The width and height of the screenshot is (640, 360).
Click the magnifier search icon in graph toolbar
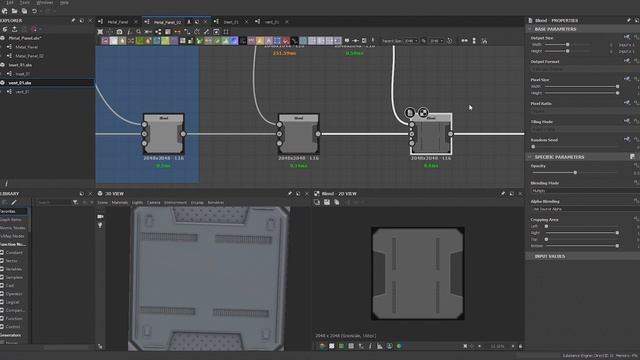click(x=139, y=32)
